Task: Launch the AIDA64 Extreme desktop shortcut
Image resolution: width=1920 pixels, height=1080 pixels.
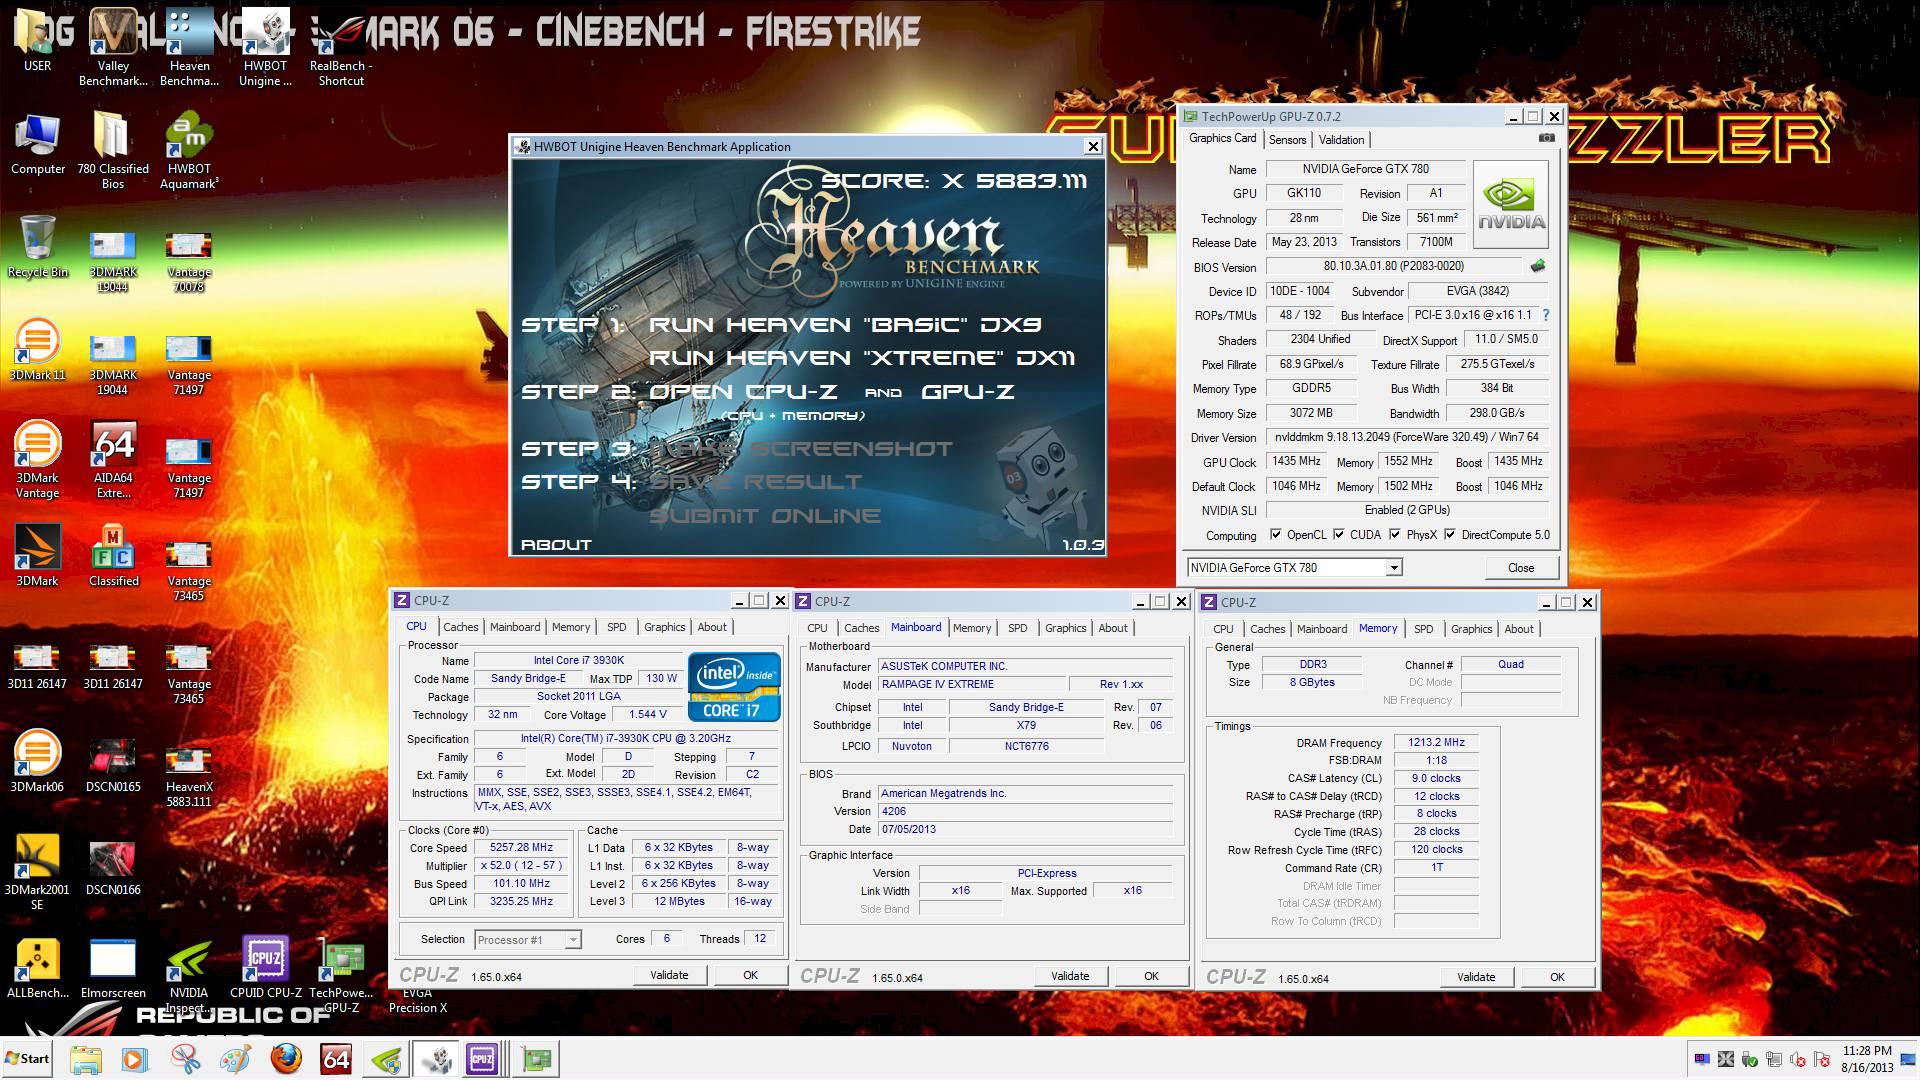Action: (x=113, y=459)
